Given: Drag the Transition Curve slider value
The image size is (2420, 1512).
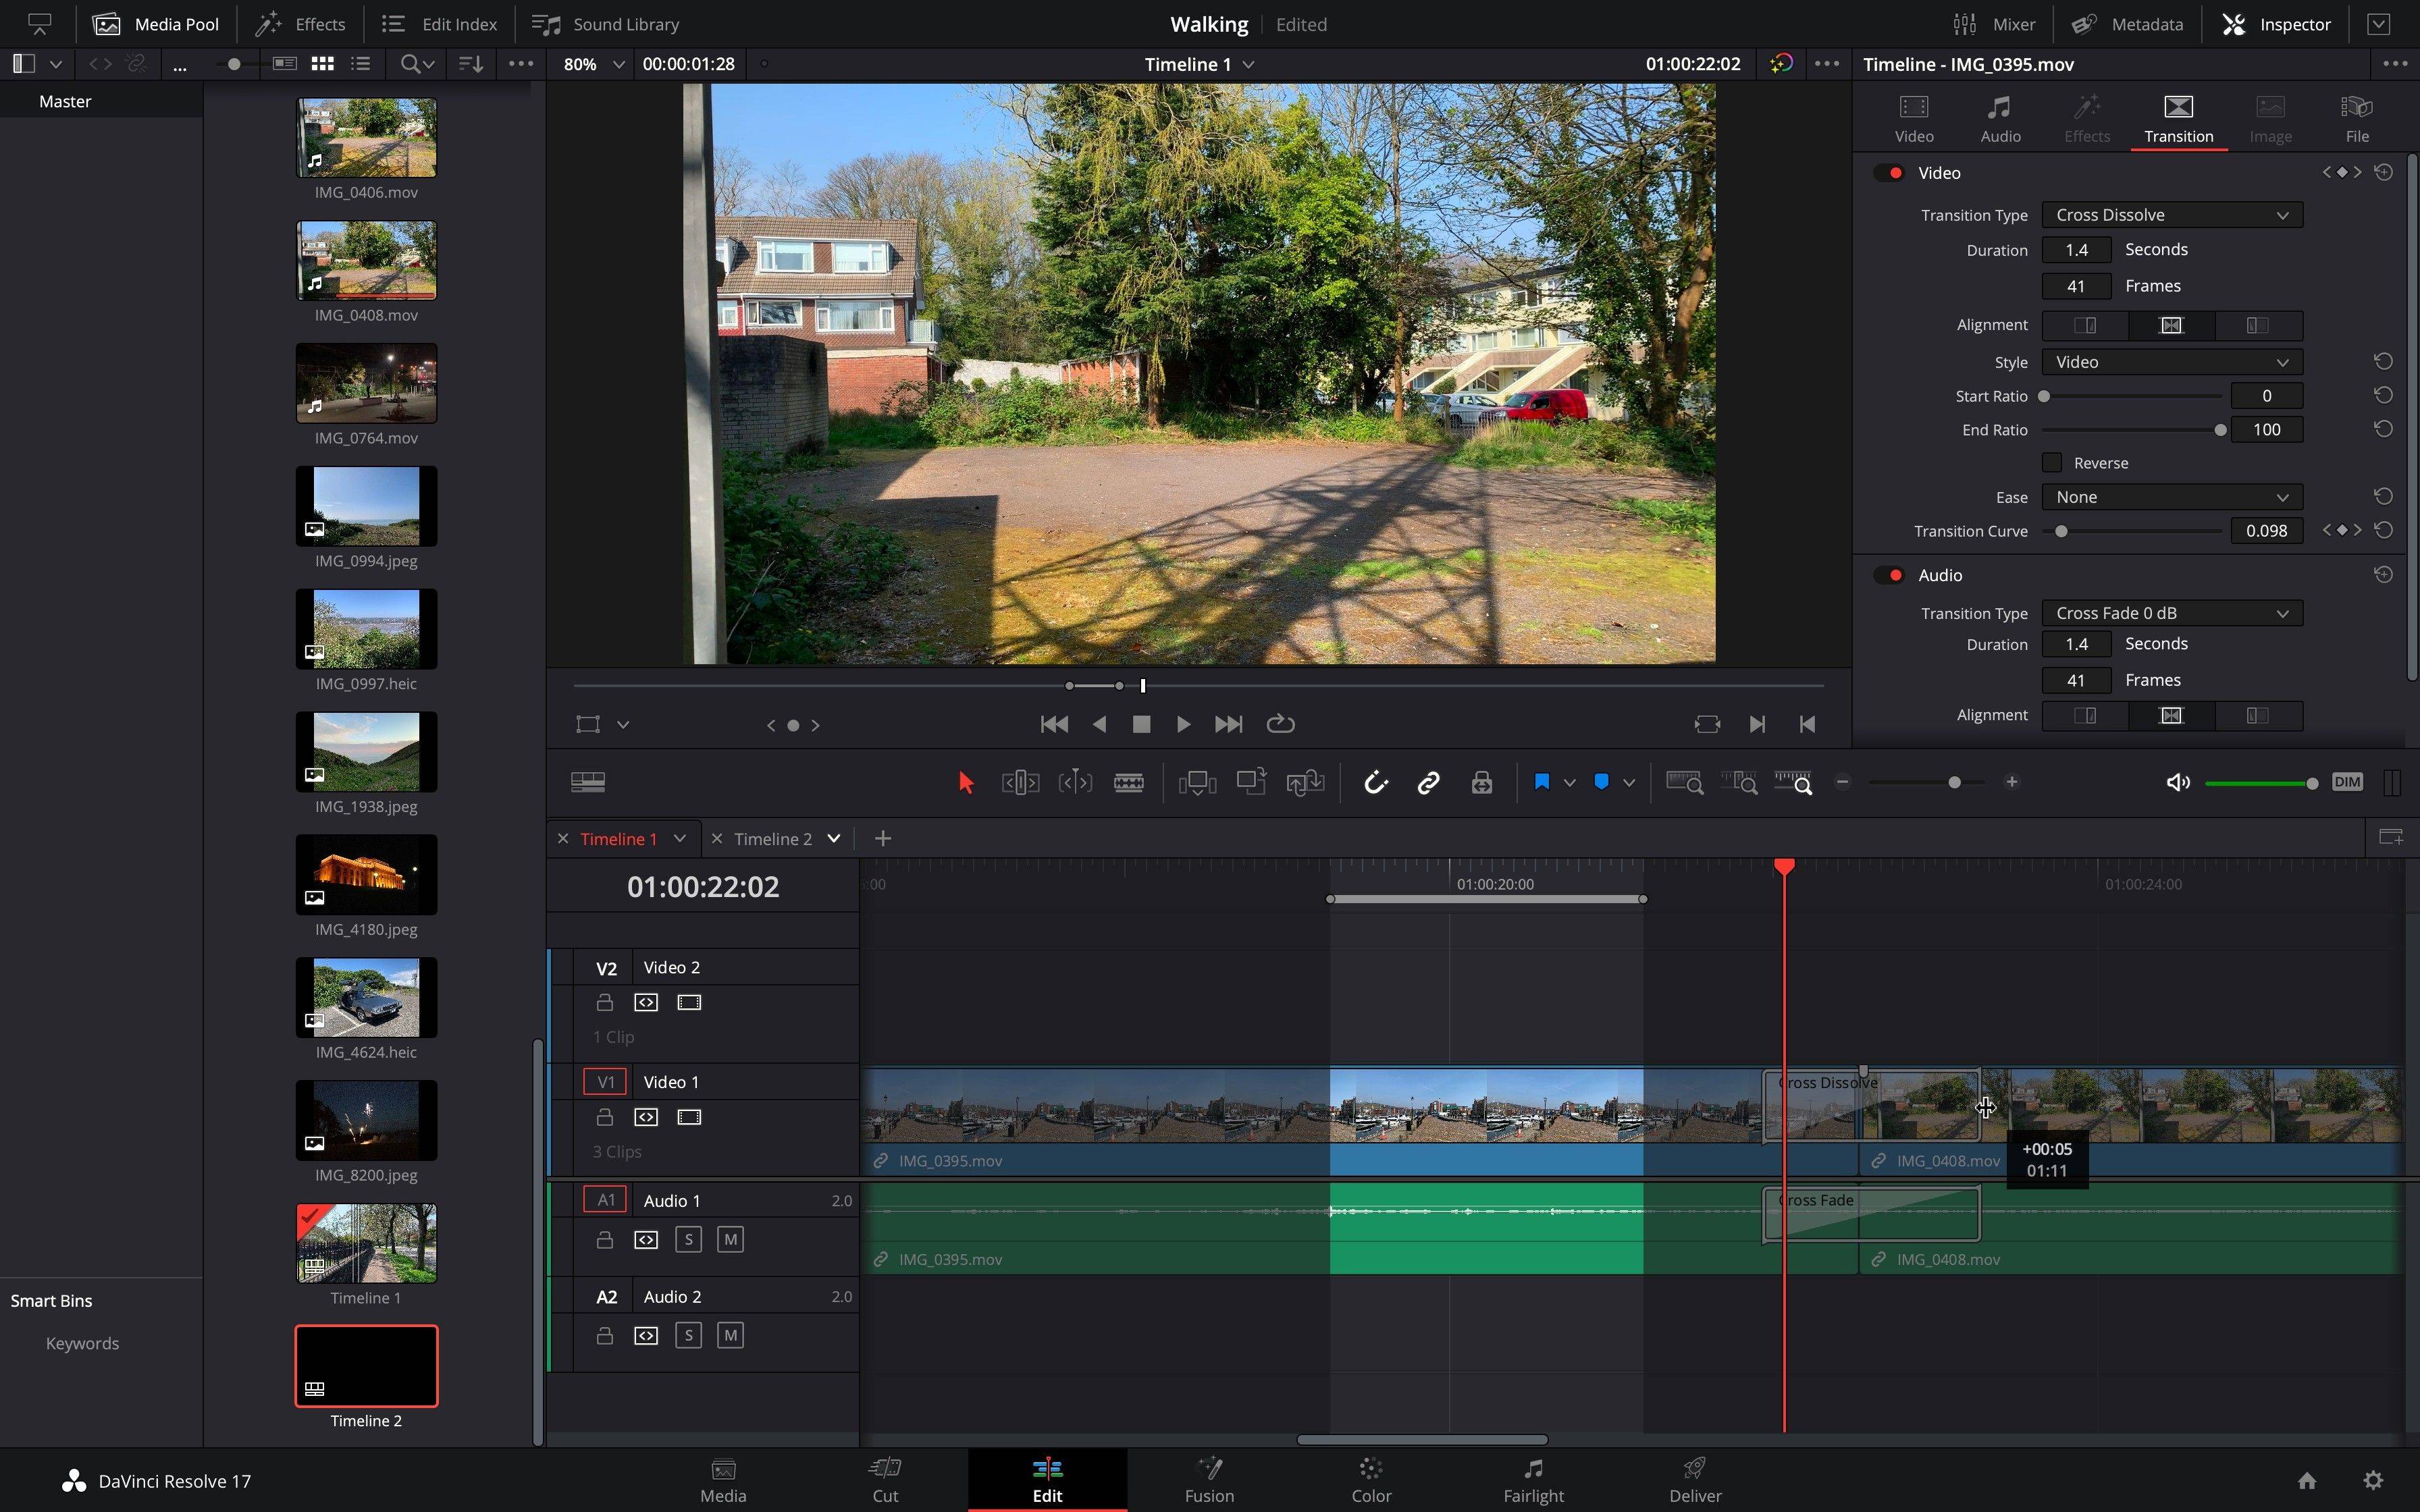Looking at the screenshot, I should tap(2061, 530).
